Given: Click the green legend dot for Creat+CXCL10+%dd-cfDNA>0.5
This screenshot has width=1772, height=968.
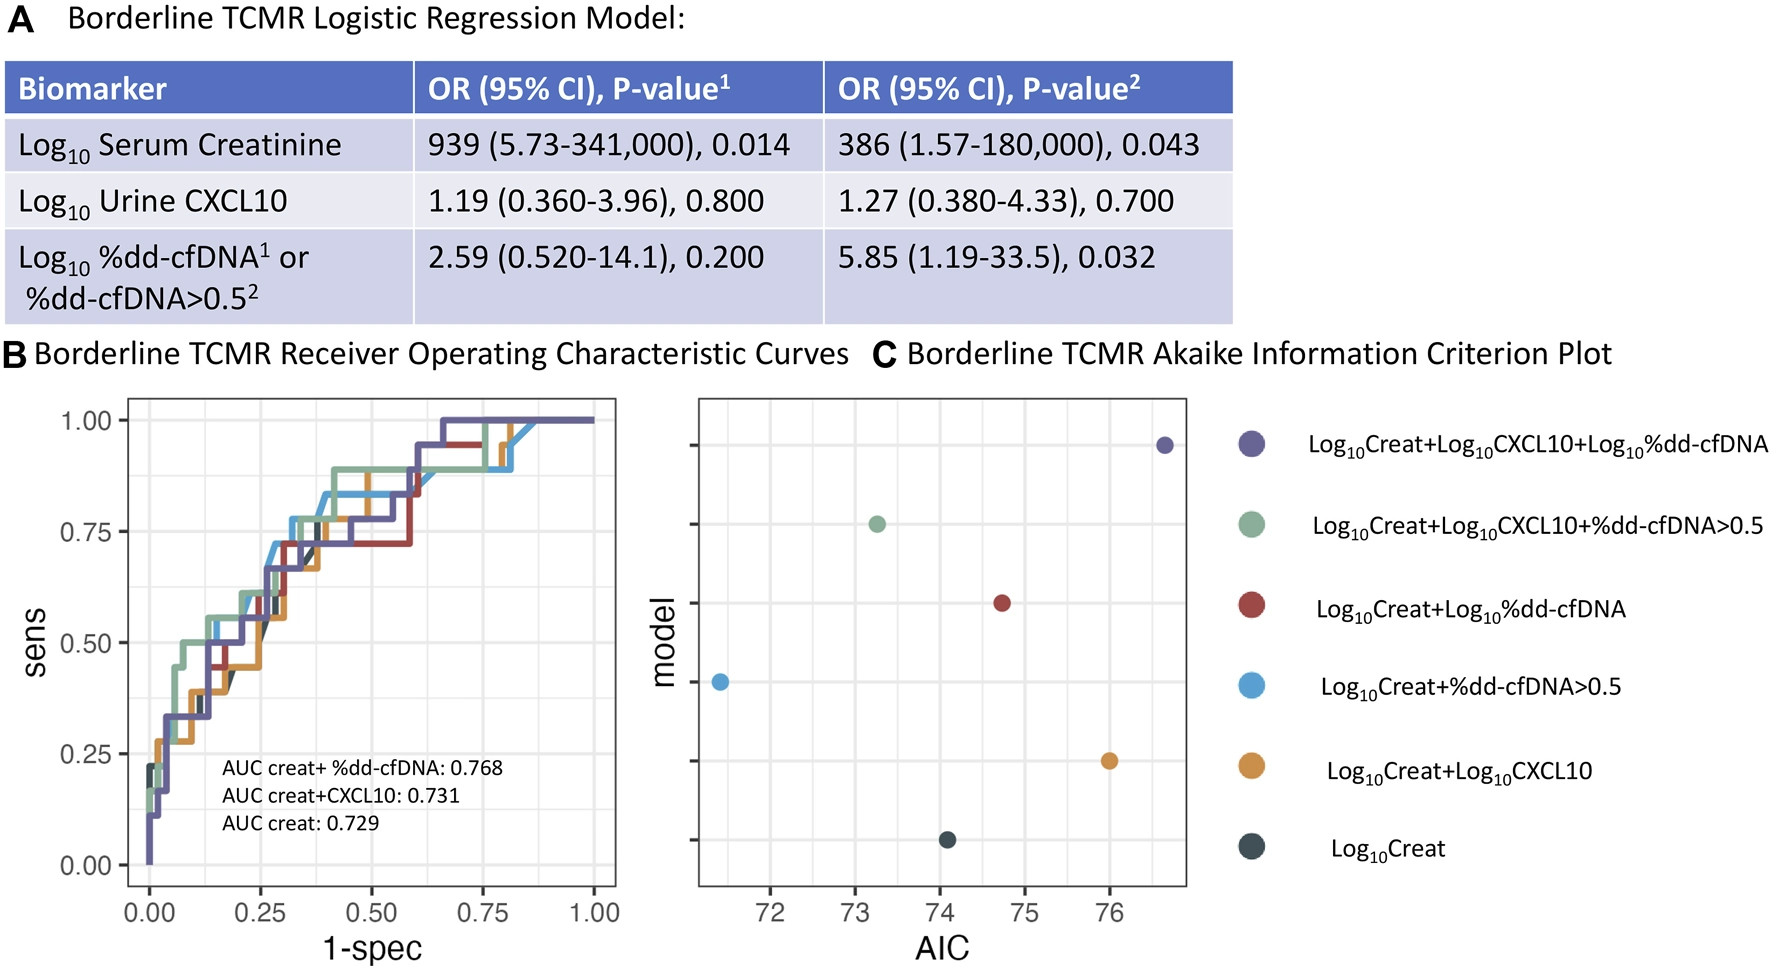Looking at the screenshot, I should (1251, 524).
